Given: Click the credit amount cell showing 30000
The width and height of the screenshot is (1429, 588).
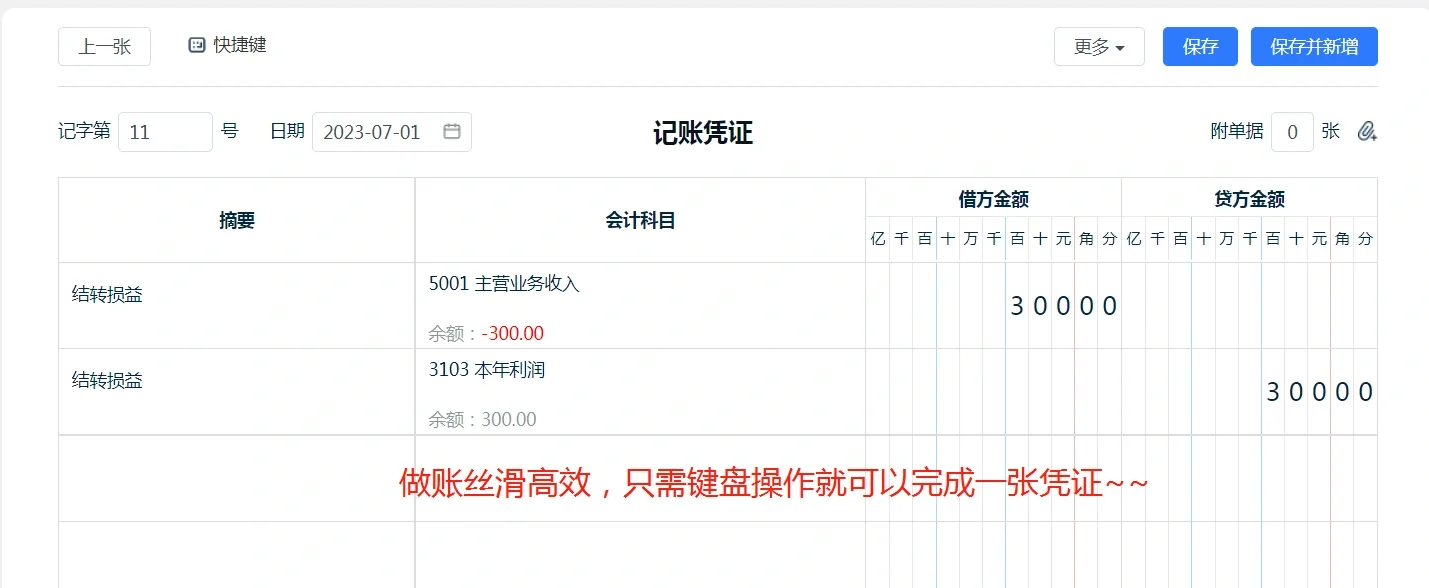Looking at the screenshot, I should coord(1320,392).
